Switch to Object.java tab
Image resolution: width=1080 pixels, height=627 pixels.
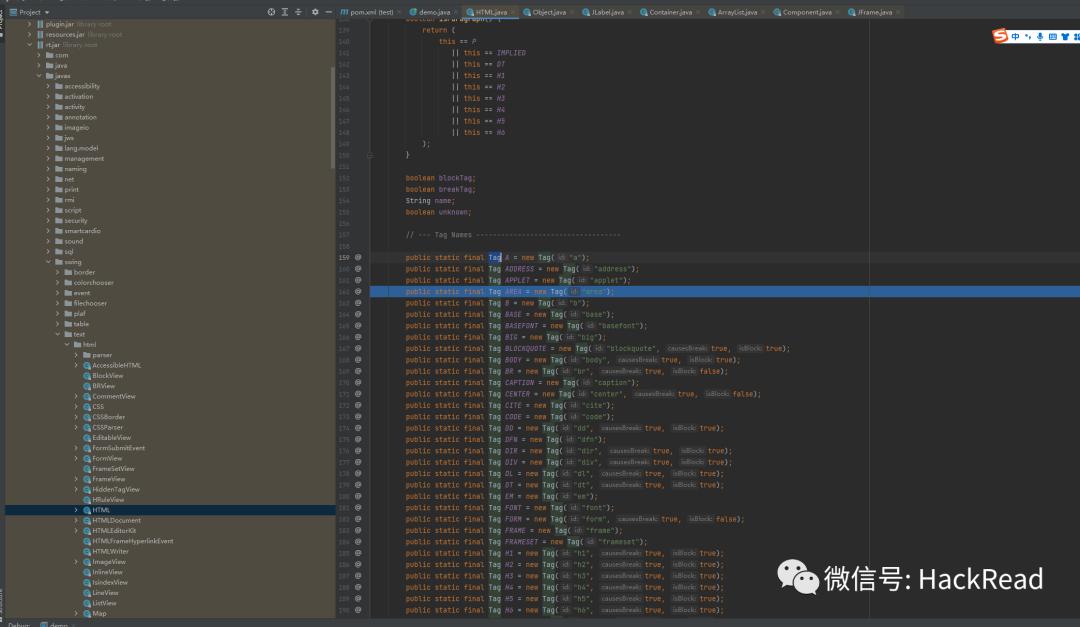tap(548, 12)
